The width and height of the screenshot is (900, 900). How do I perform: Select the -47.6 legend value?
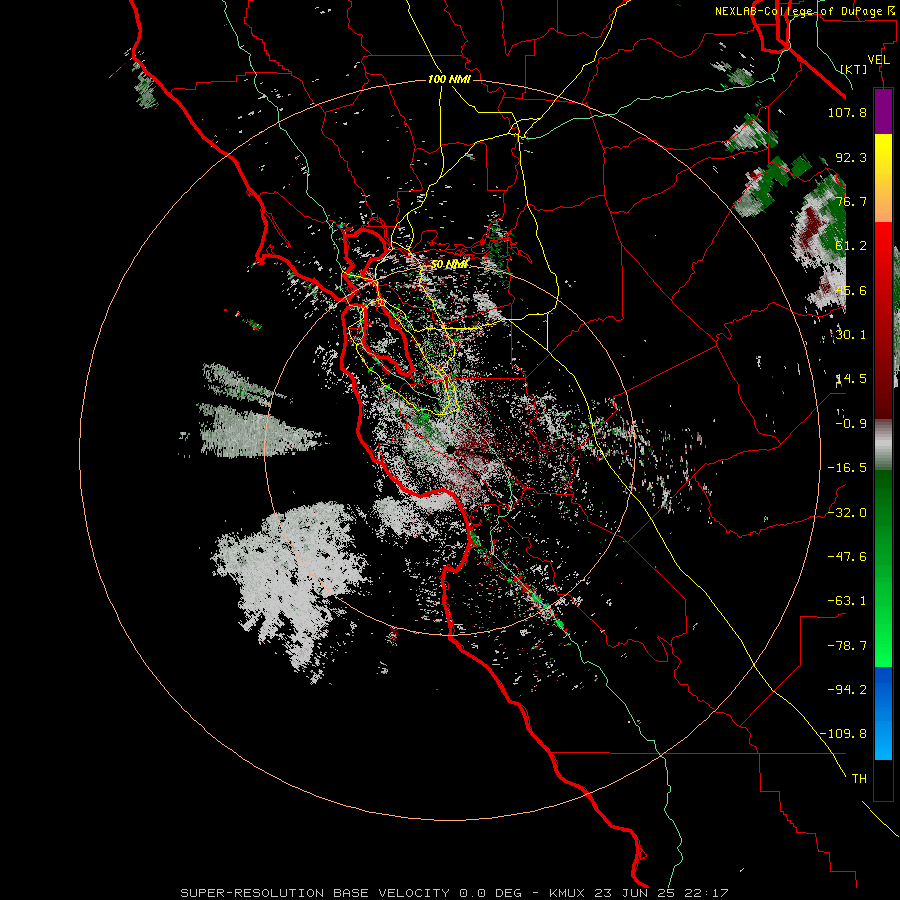(x=847, y=557)
